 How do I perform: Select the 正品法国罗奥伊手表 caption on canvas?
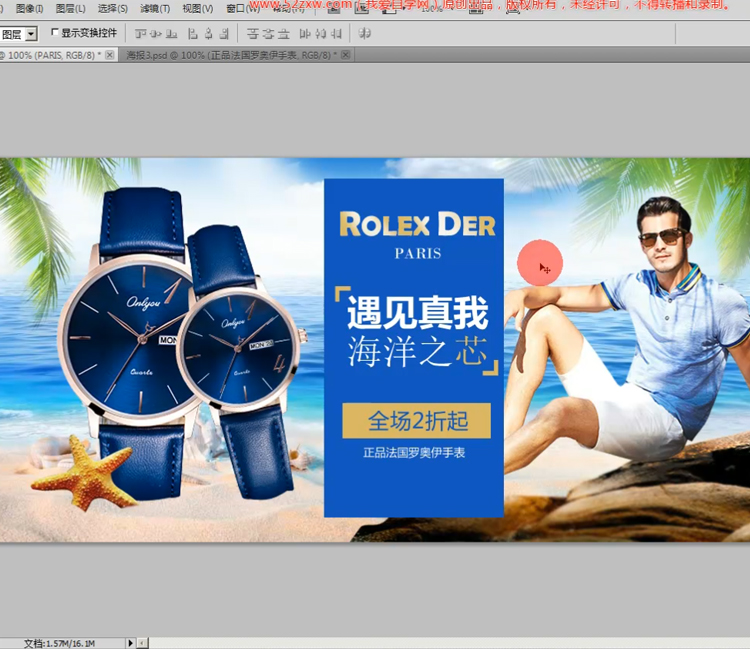(414, 452)
